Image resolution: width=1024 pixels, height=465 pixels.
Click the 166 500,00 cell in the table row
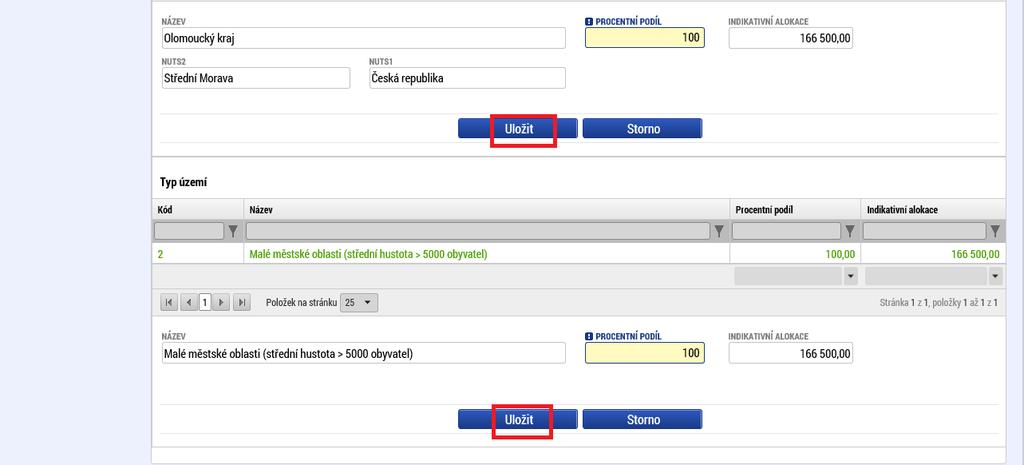(933, 254)
